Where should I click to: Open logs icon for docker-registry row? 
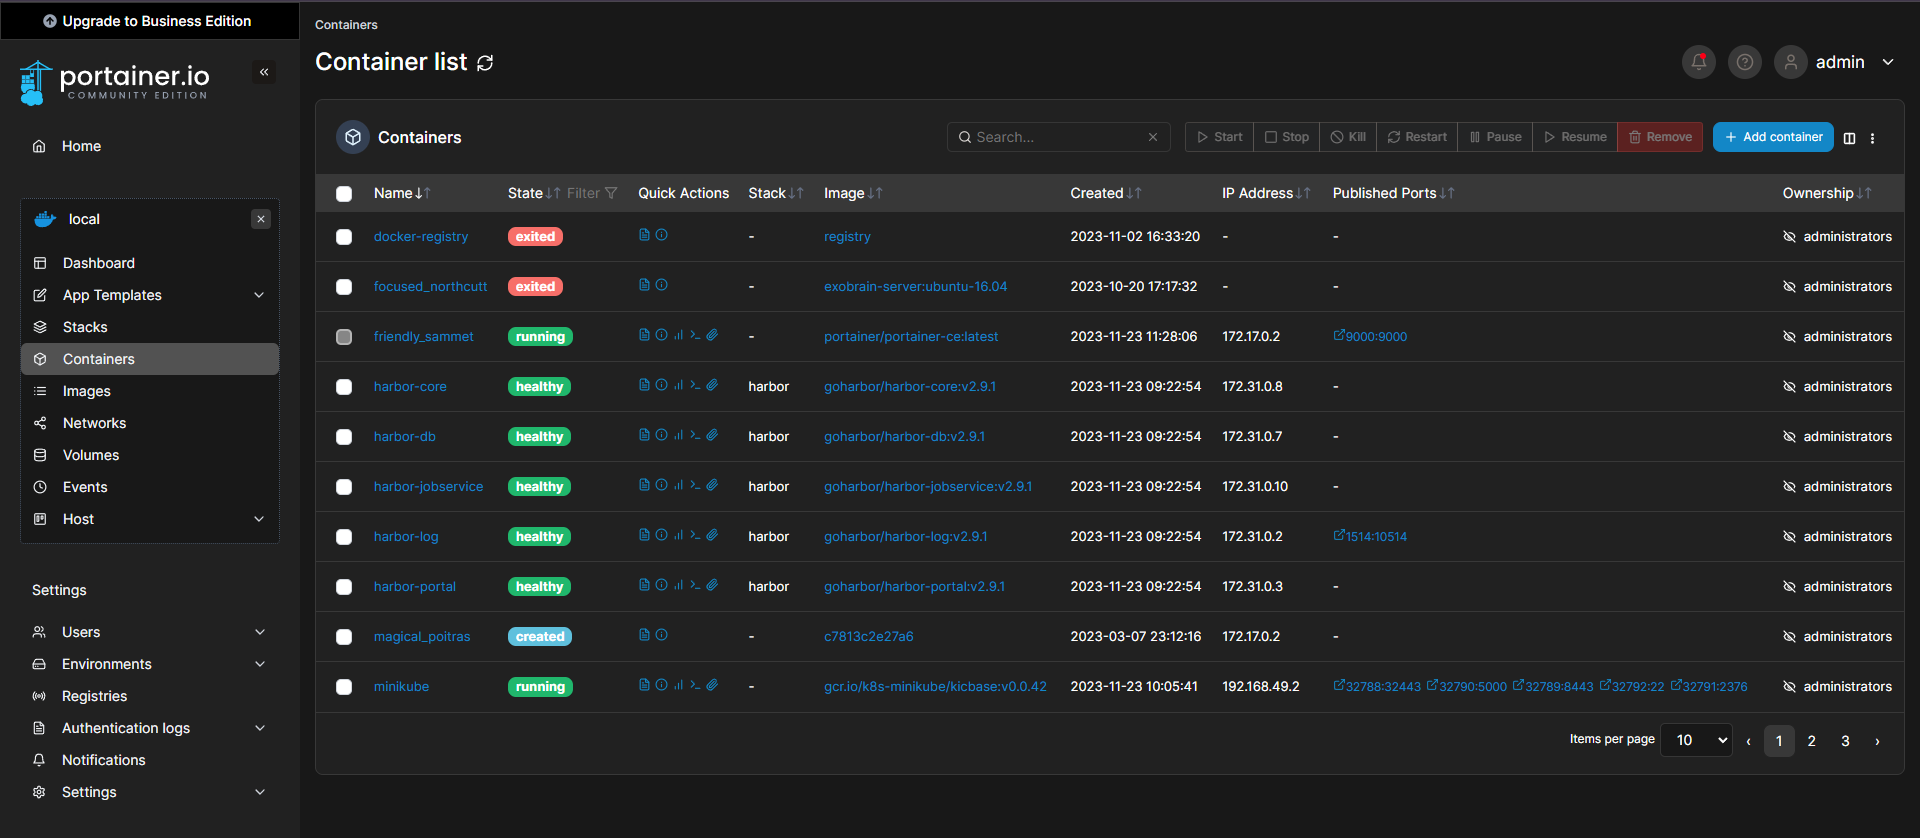click(x=644, y=235)
